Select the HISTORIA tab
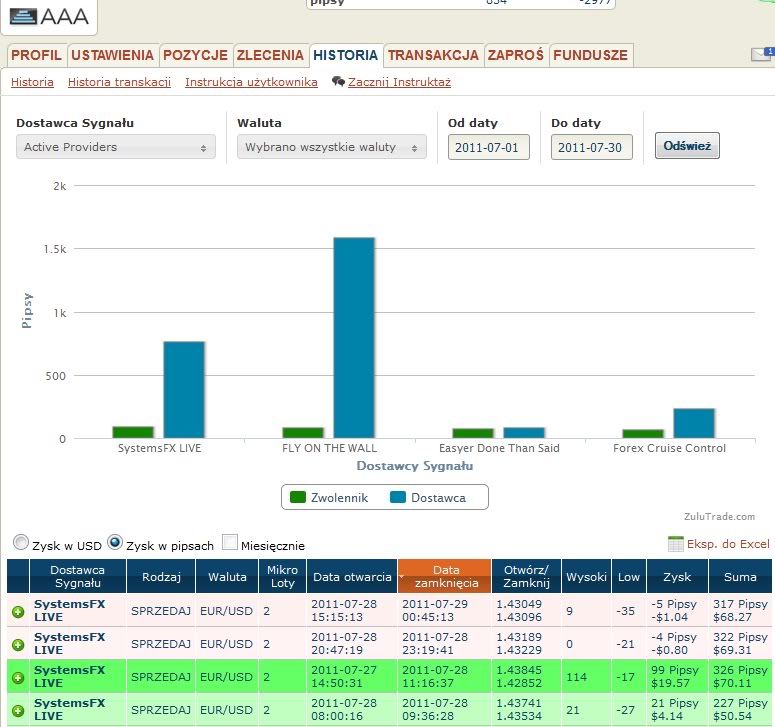This screenshot has height=727, width=775. (x=346, y=55)
